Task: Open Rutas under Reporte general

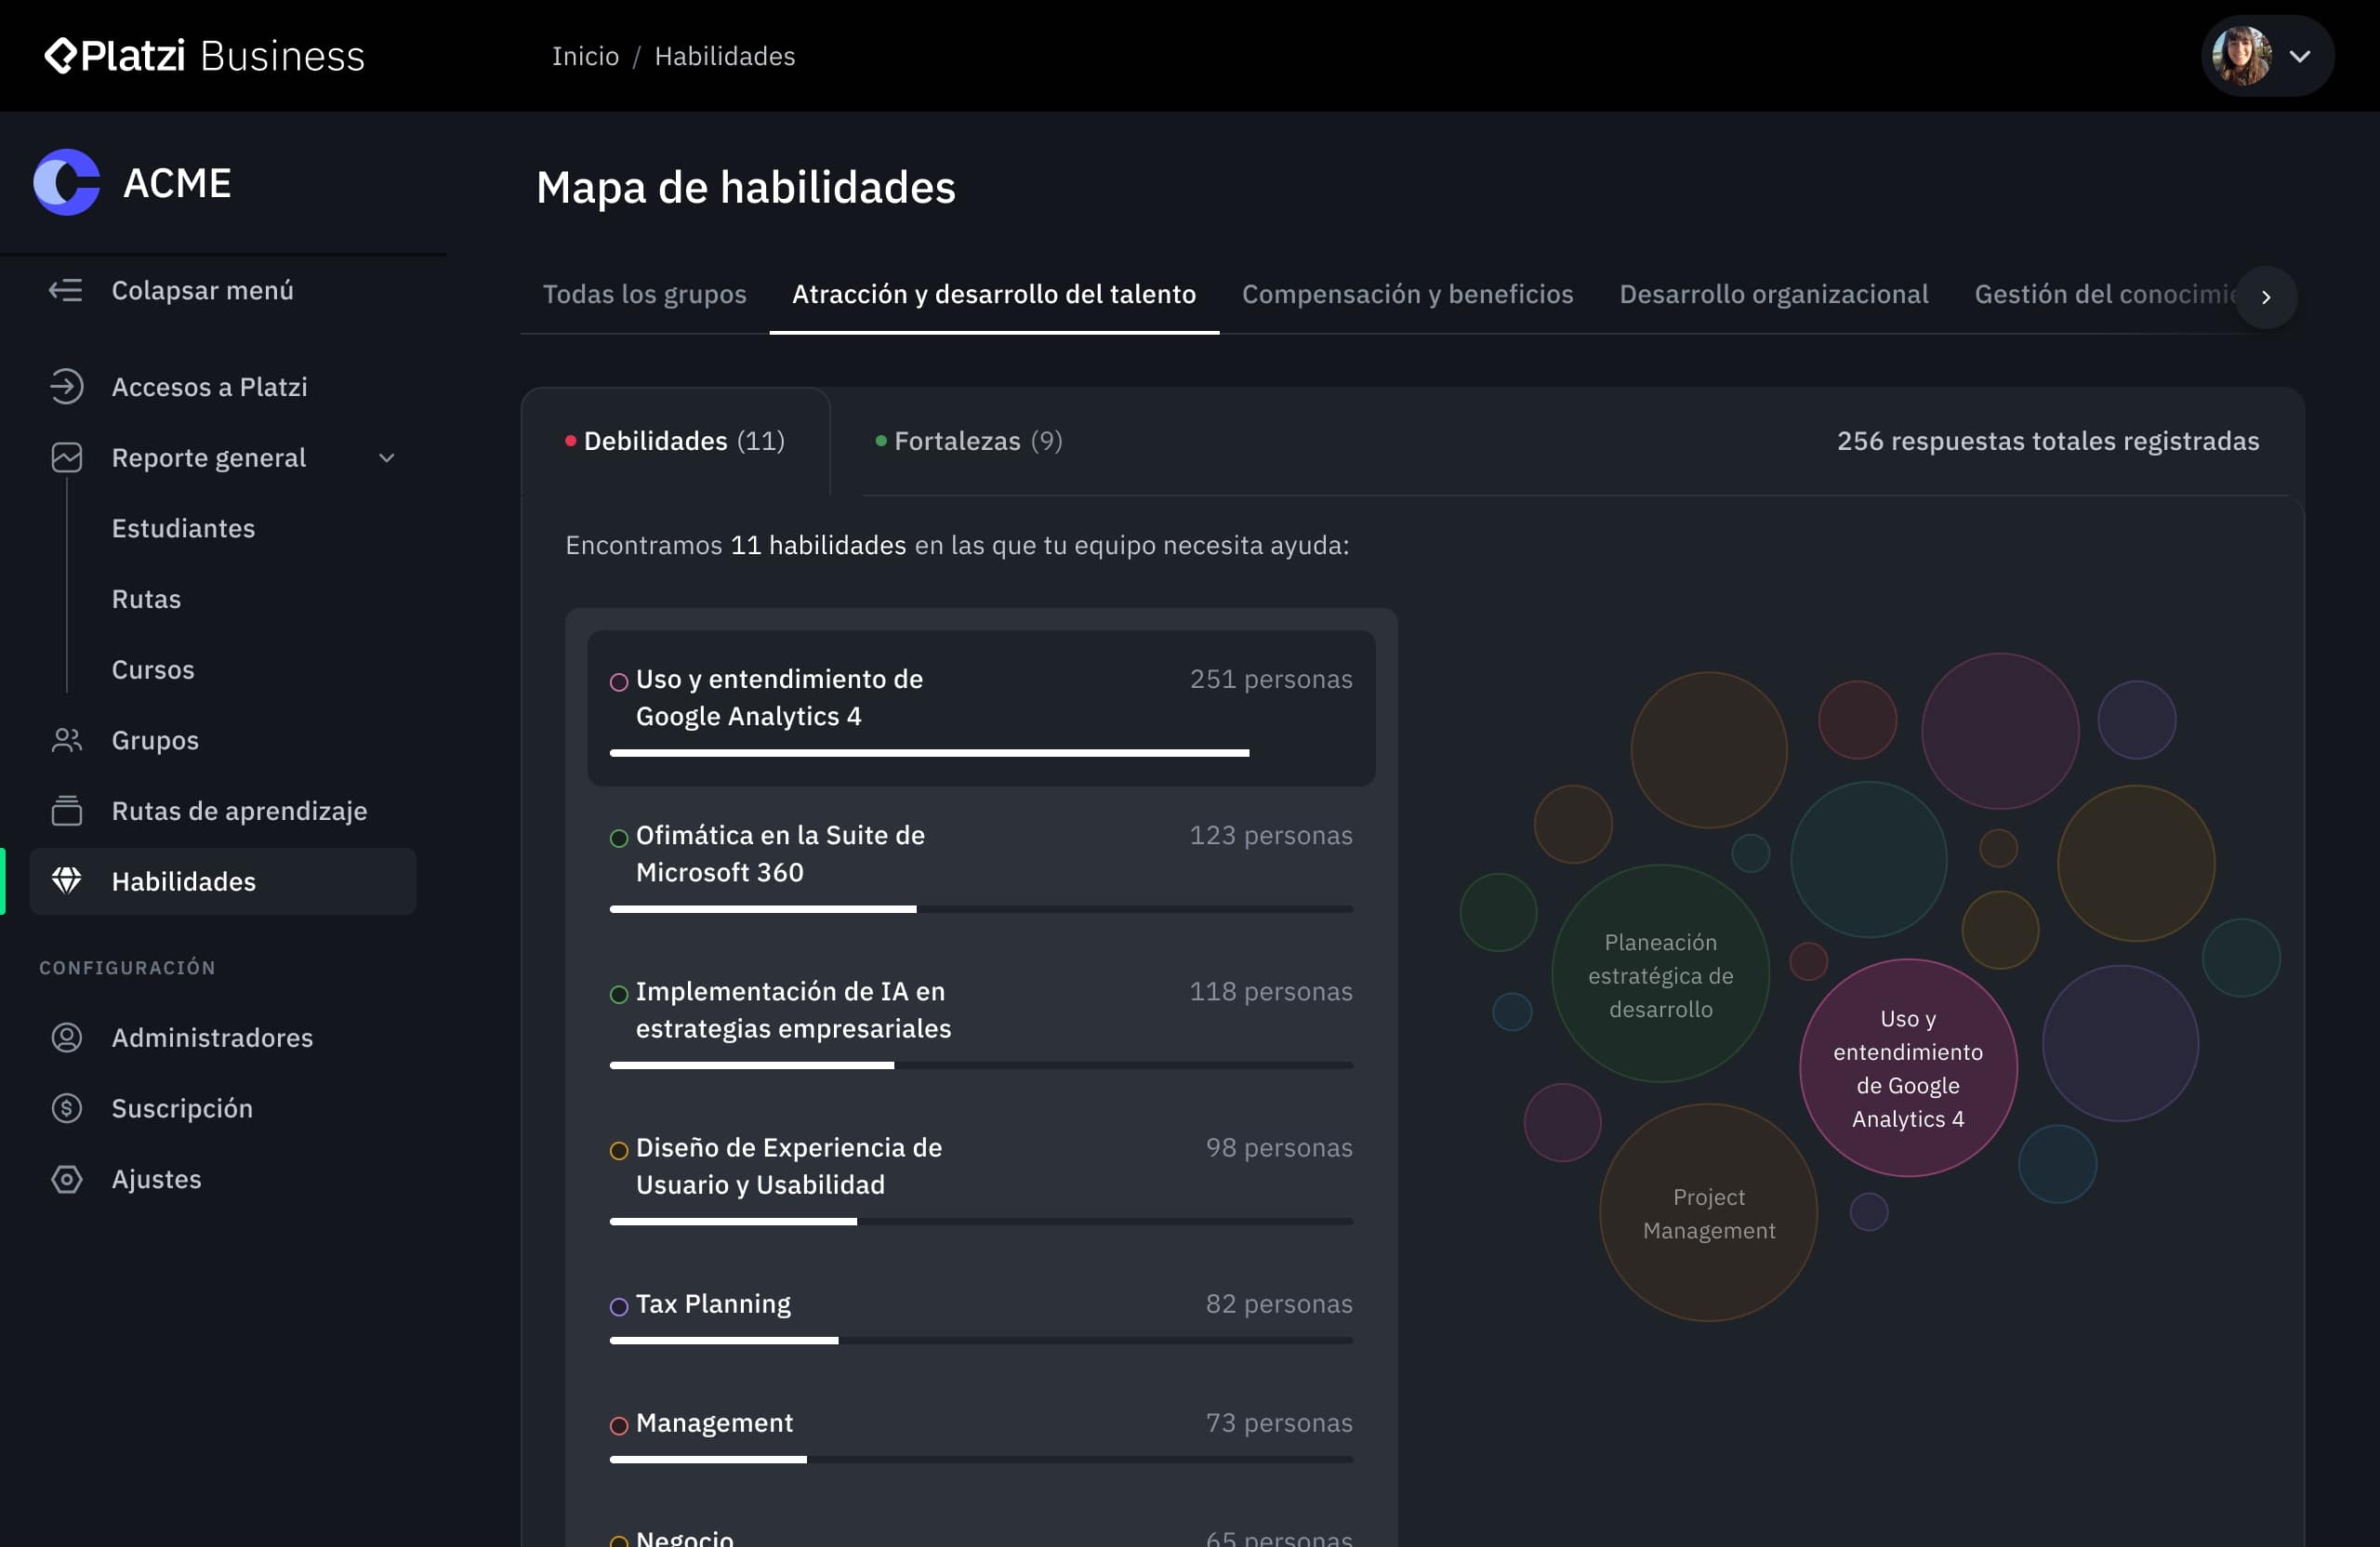Action: point(146,599)
